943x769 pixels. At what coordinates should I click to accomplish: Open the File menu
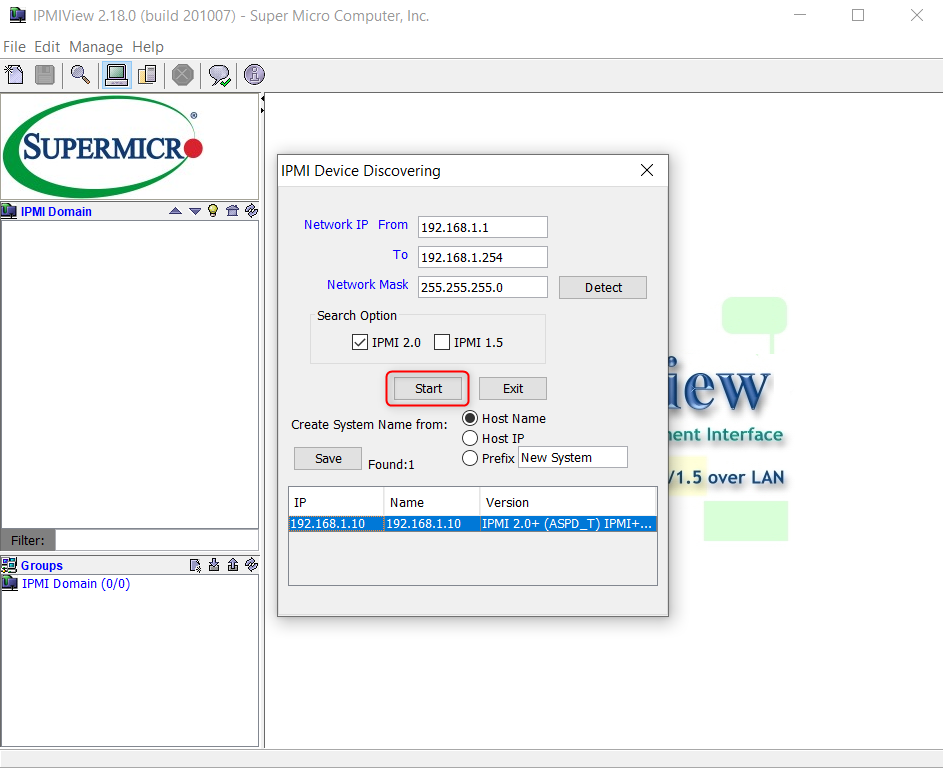14,47
